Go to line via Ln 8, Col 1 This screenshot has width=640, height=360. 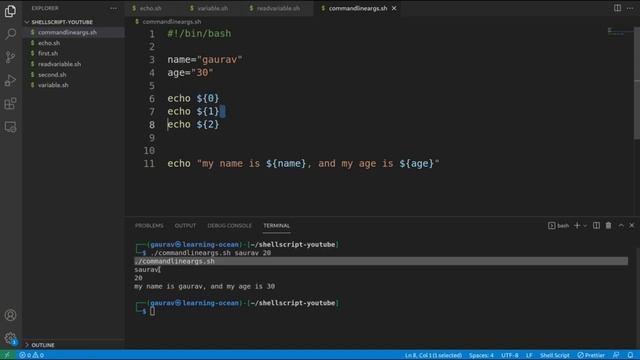click(433, 355)
